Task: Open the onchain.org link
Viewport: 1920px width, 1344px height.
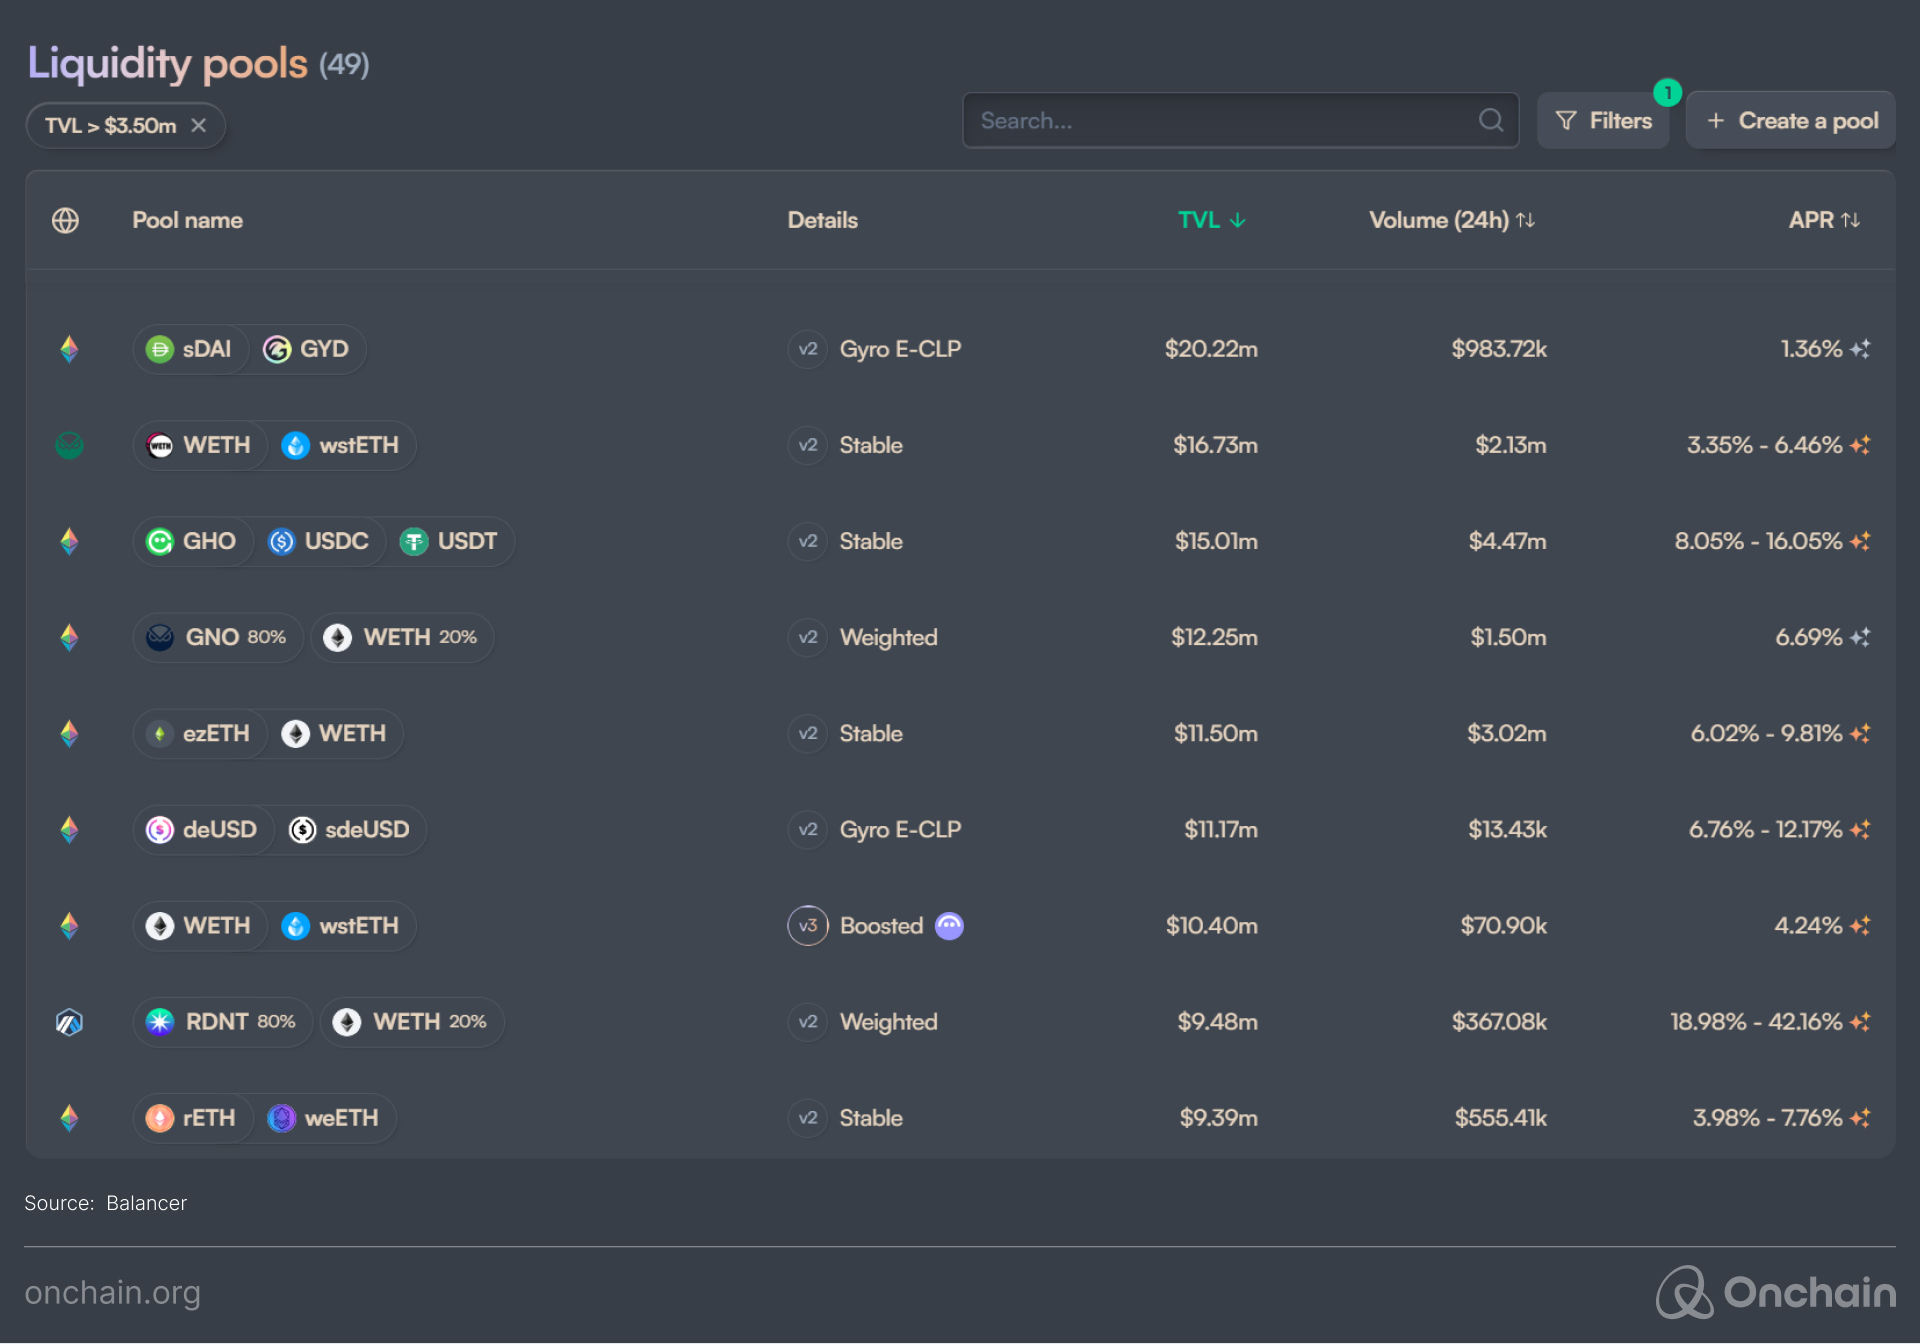Action: (112, 1293)
